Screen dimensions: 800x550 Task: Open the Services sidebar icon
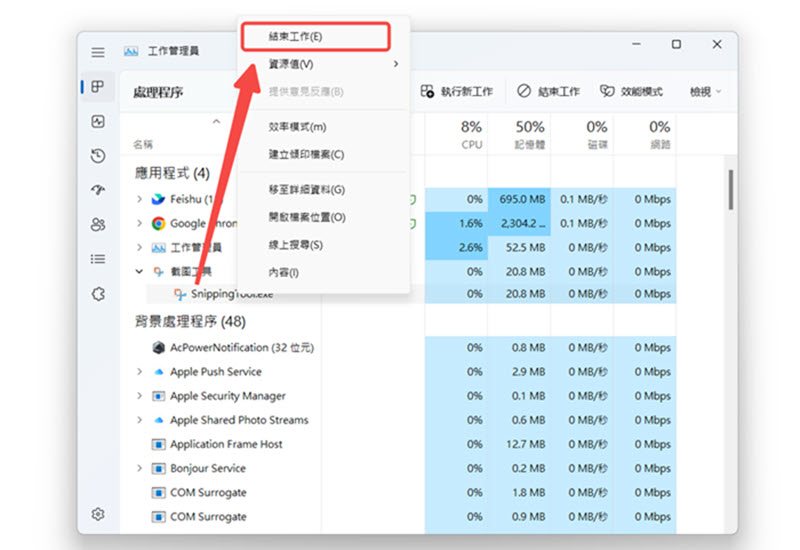(x=98, y=294)
